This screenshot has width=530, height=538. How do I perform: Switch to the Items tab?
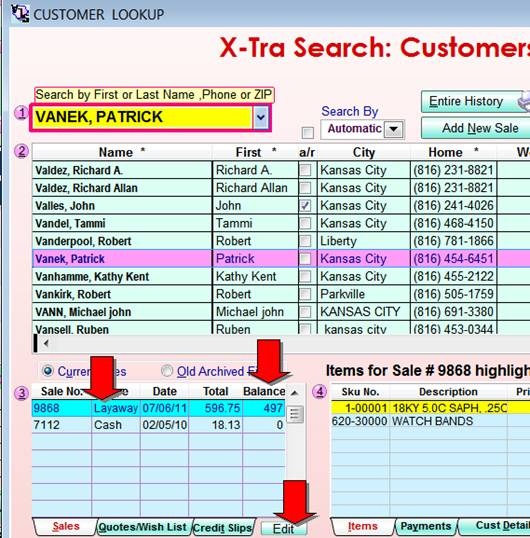[x=363, y=526]
